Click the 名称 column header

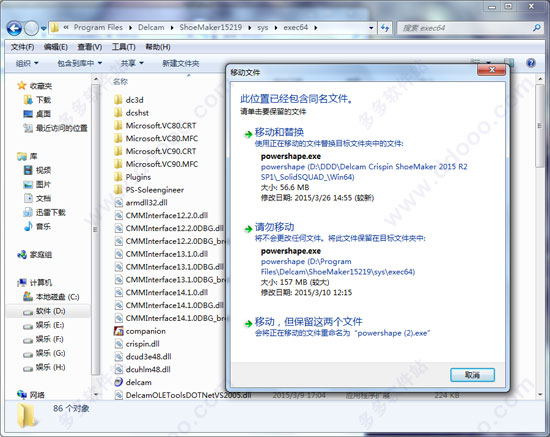[120, 81]
